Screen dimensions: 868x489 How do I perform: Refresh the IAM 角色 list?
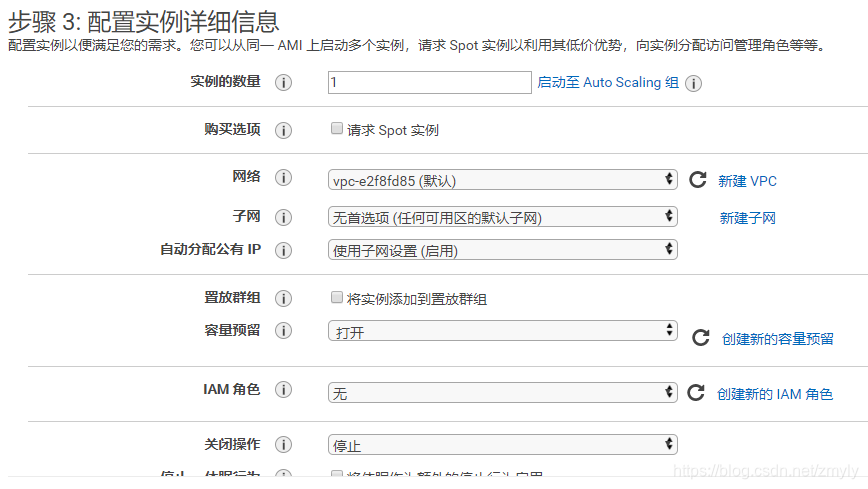(x=696, y=393)
